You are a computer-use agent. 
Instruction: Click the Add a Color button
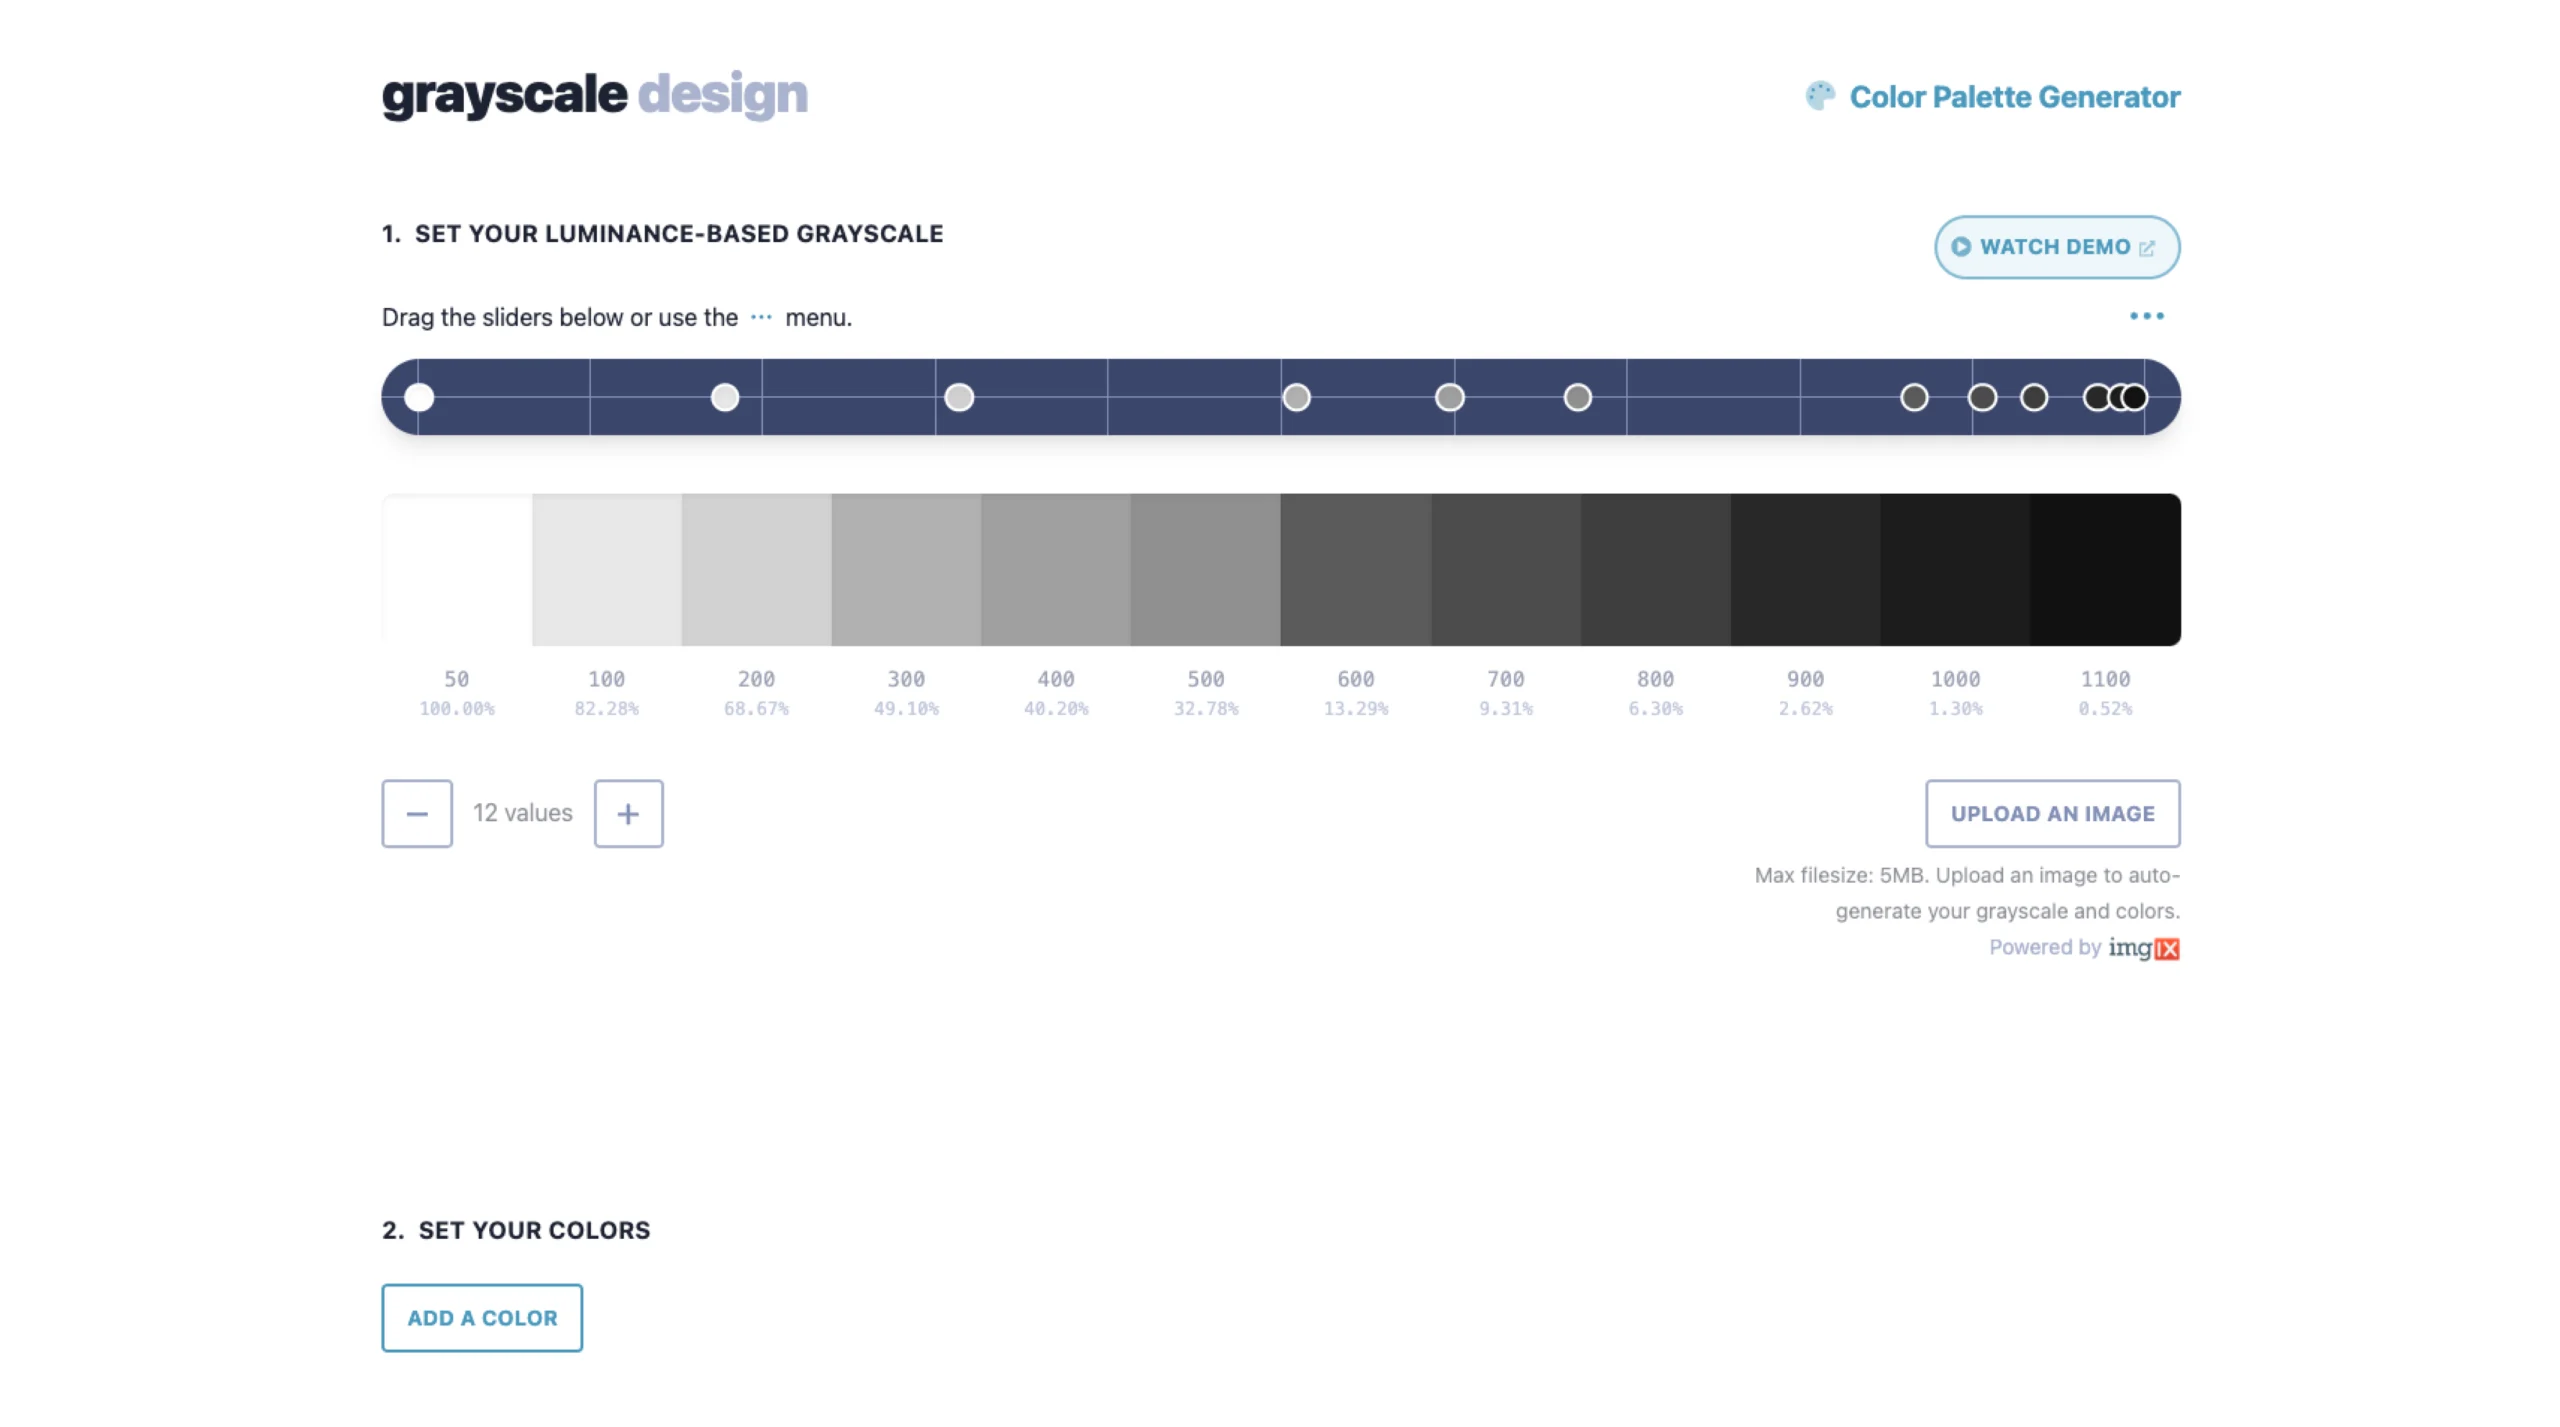(482, 1317)
